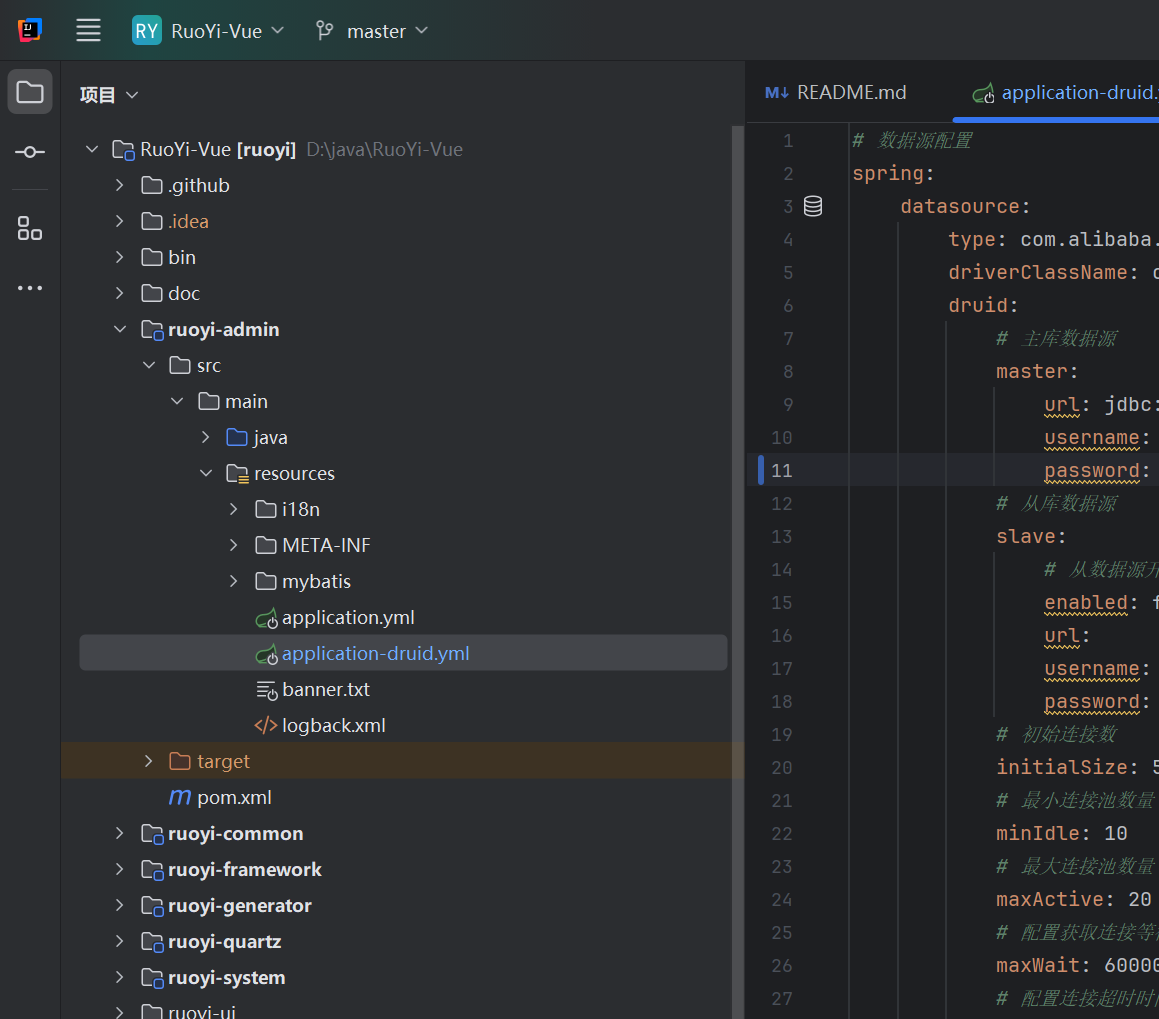Click the banner.txt text file icon
This screenshot has height=1019, width=1159.
point(266,690)
